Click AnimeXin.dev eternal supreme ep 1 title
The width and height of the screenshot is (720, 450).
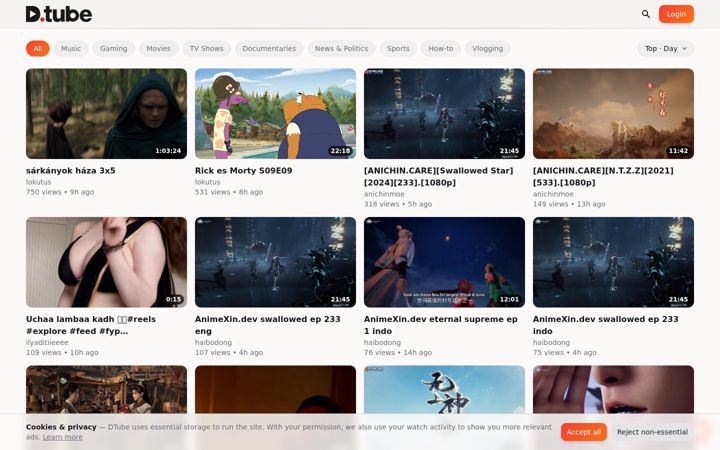coord(441,325)
